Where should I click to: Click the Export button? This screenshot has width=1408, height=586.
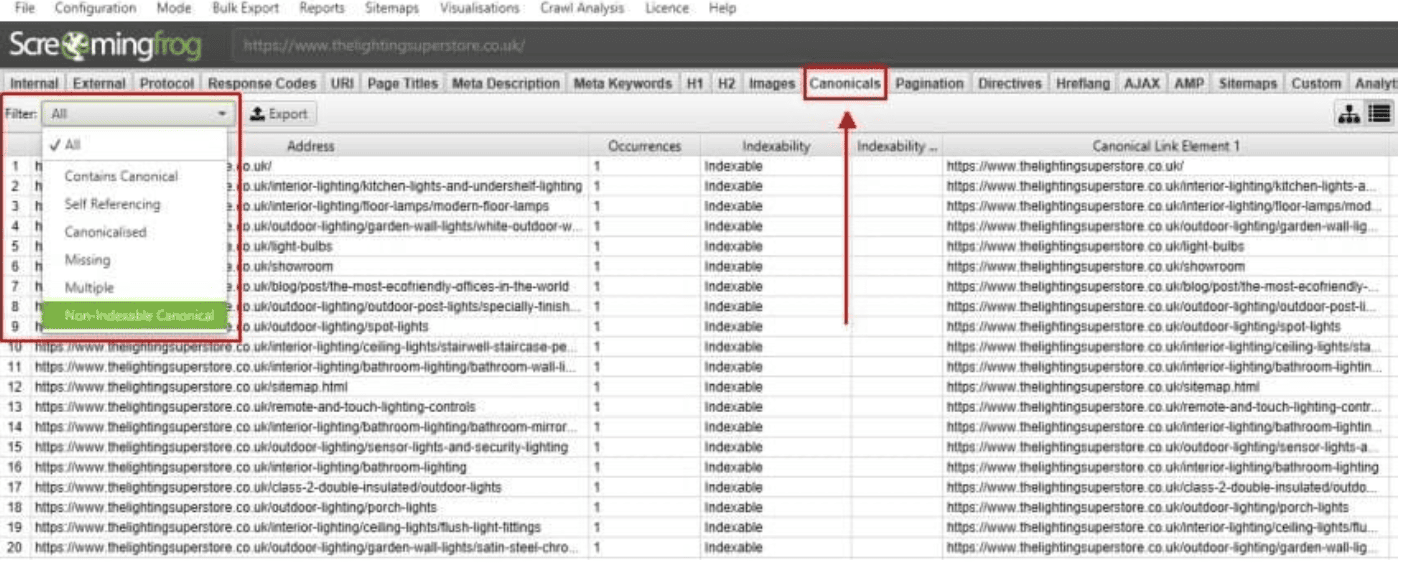coord(280,114)
